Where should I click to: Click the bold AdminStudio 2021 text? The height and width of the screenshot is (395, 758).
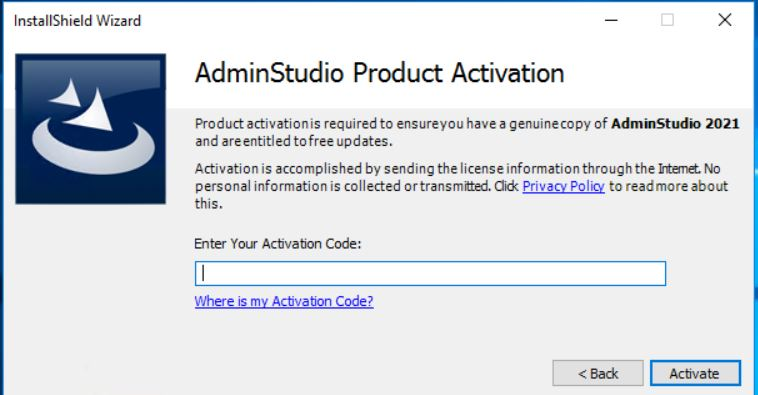[675, 123]
